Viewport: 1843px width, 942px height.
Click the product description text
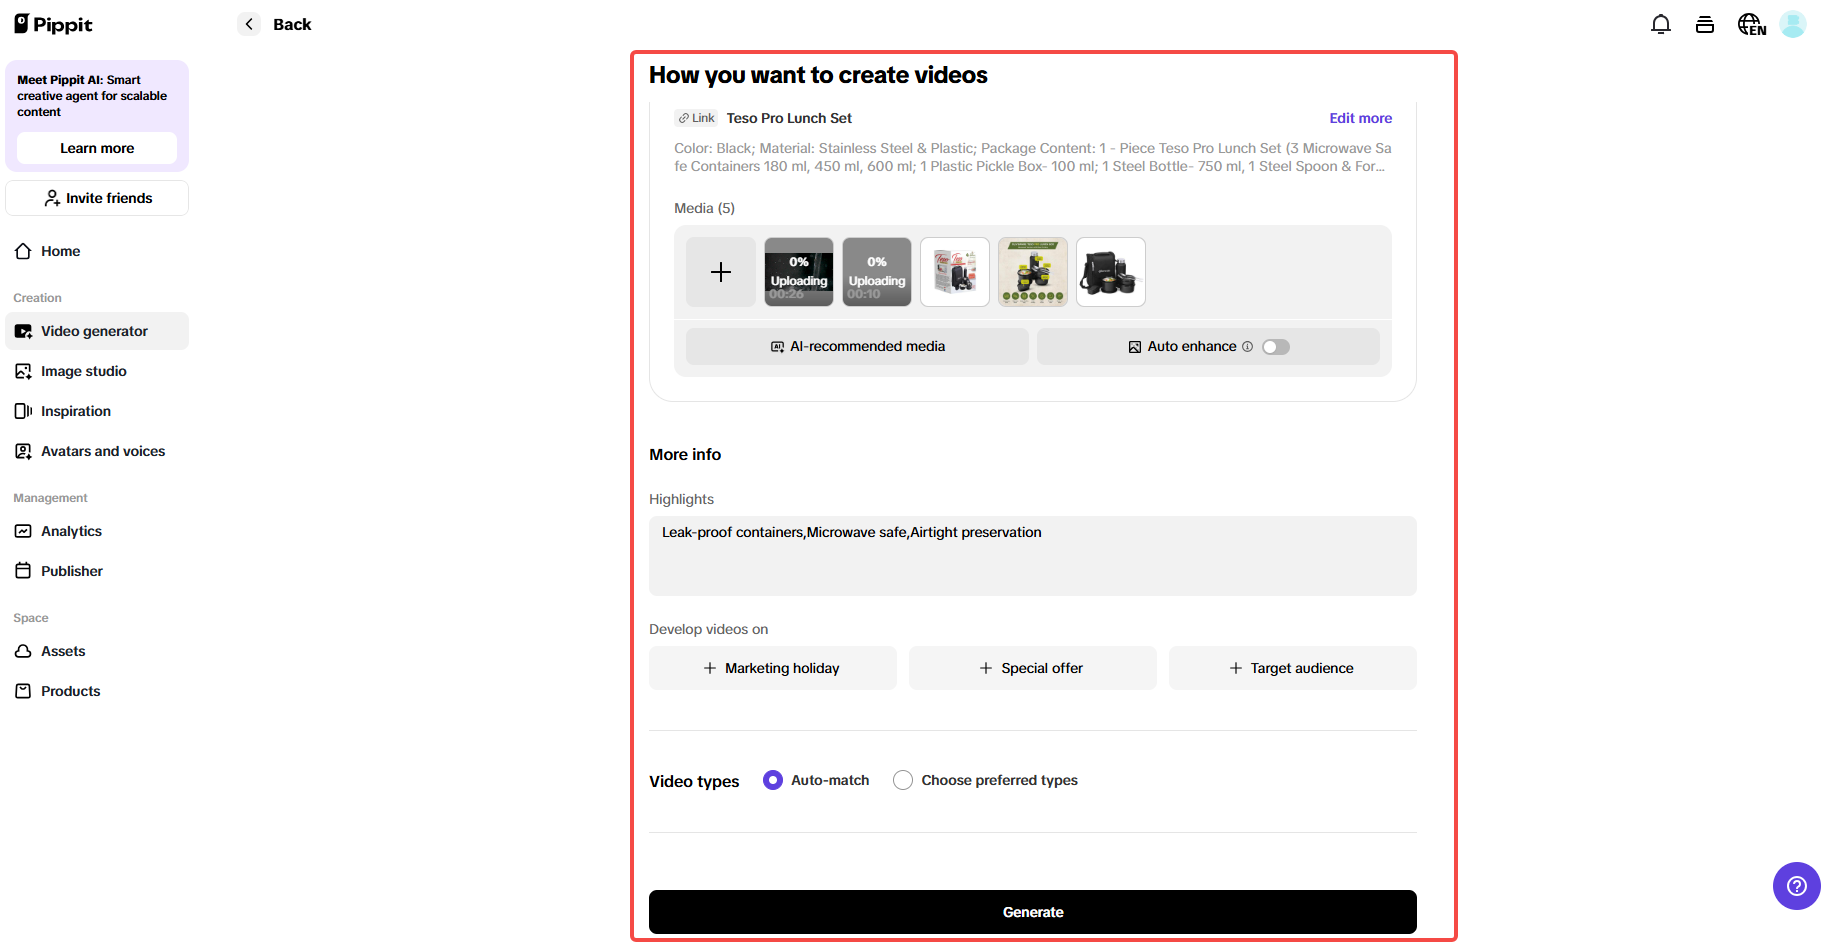1033,157
